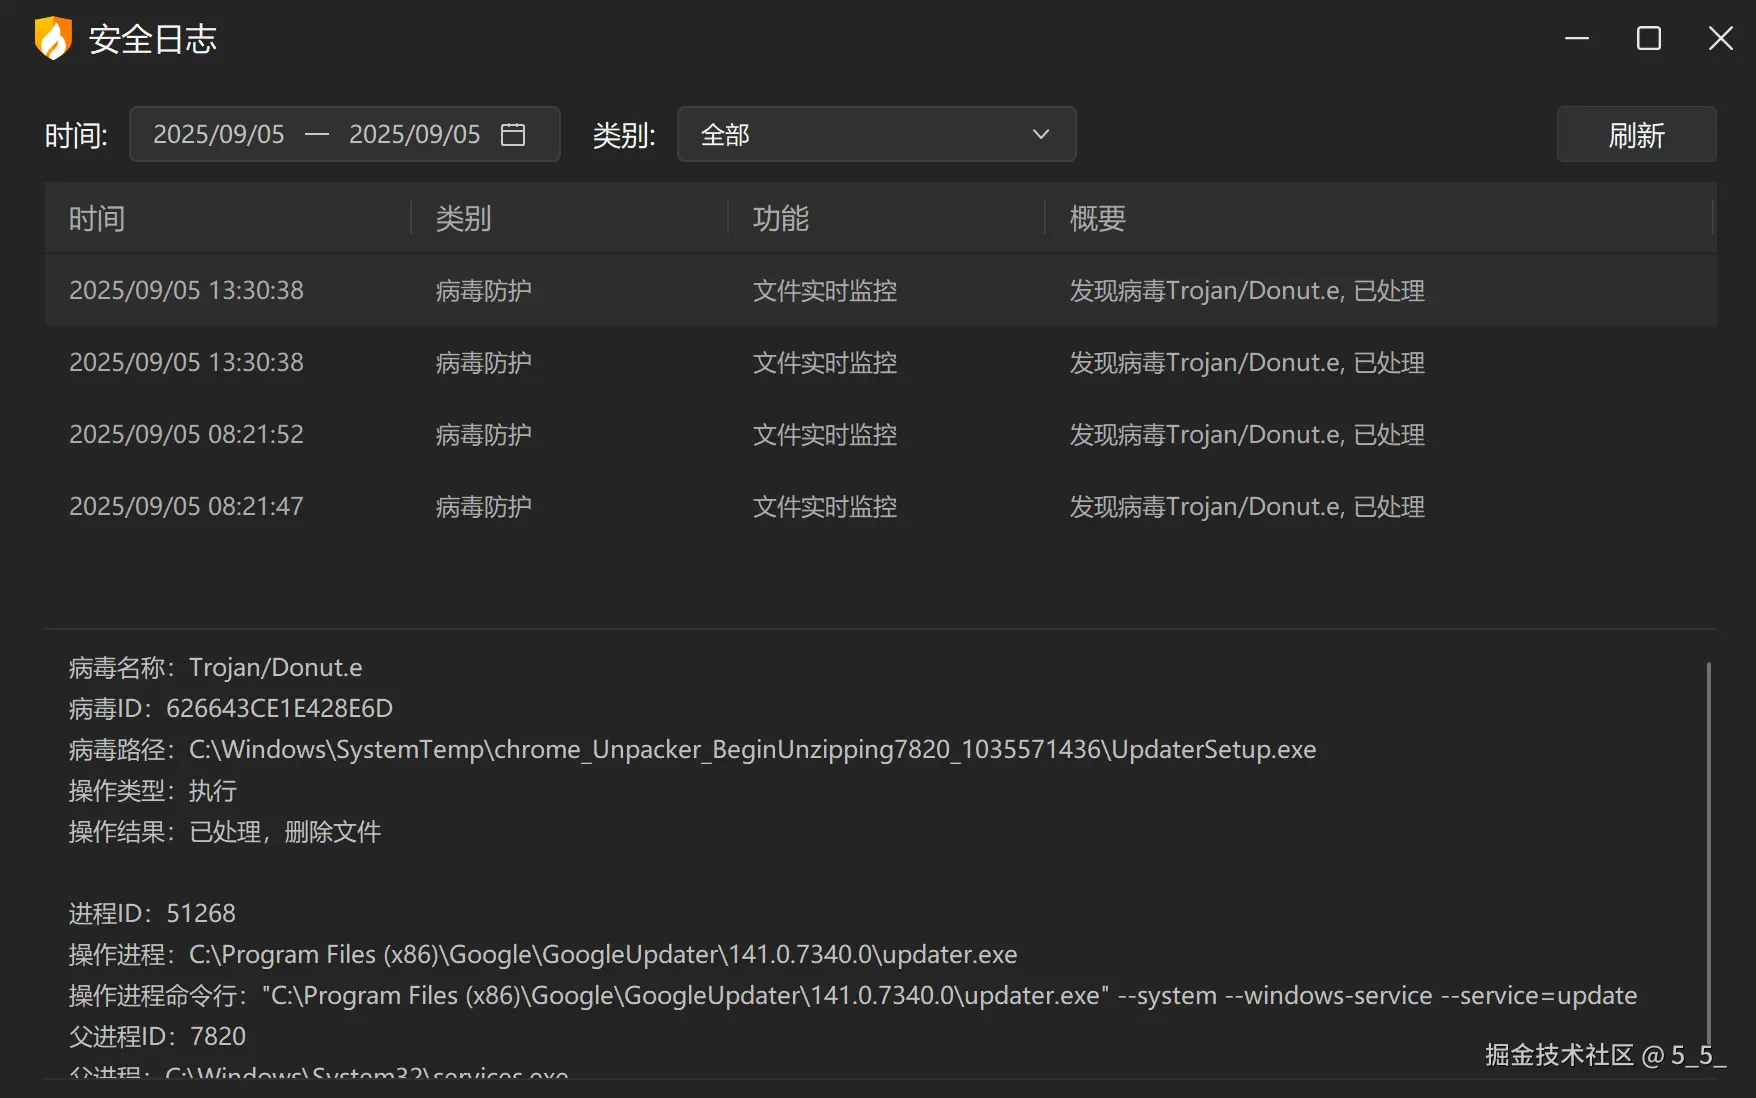This screenshot has height=1098, width=1756.
Task: Click the 刷新 refresh button
Action: click(1636, 134)
